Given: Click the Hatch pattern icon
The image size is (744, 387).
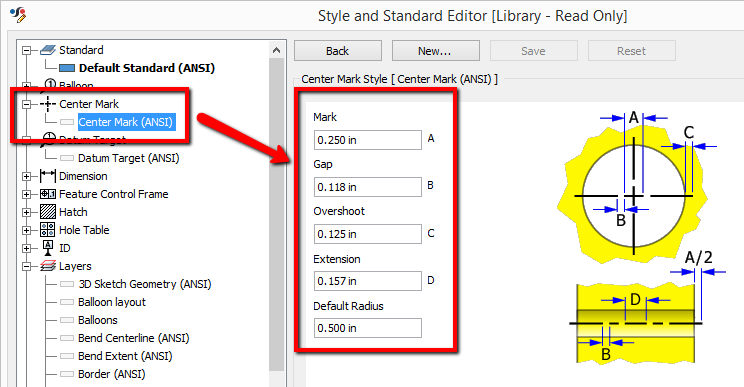Looking at the screenshot, I should point(48,212).
